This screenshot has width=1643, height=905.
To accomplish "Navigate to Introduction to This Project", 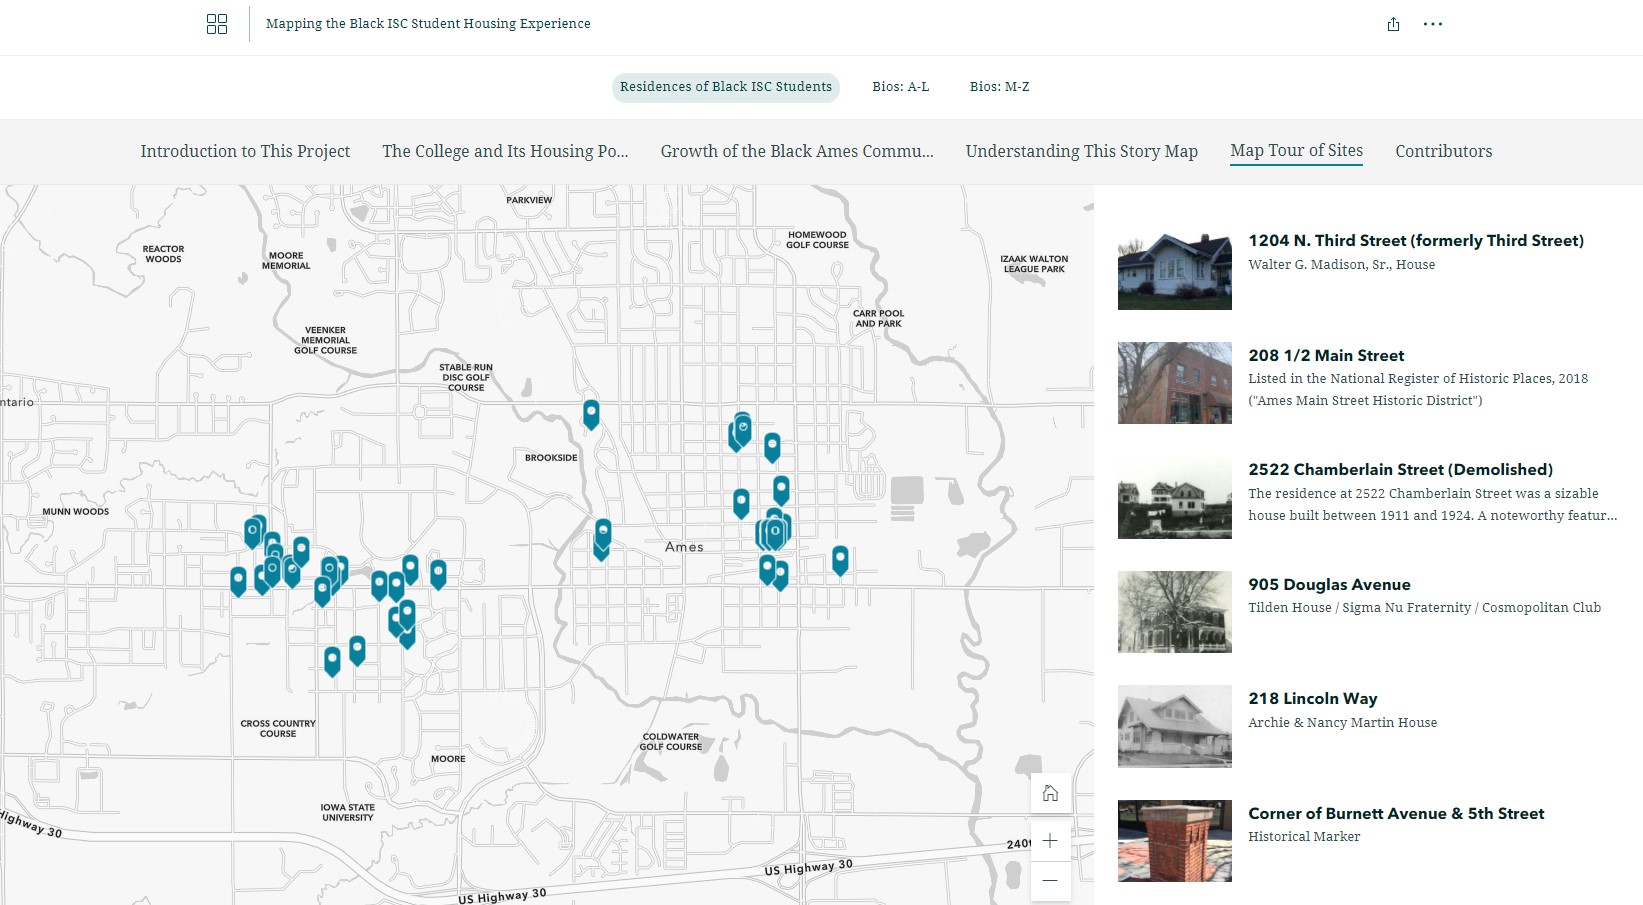I will 245,151.
